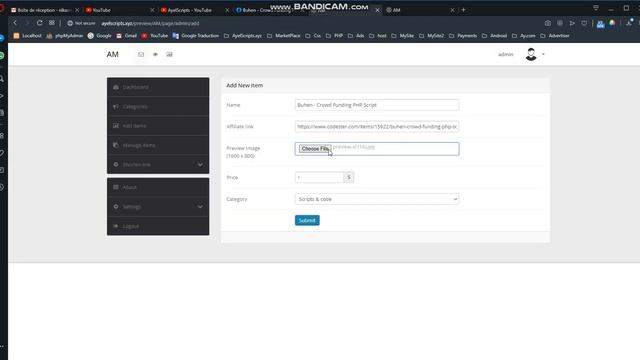Open the speed dial grid icon
Viewport: 640px width, 360px height.
[x=52, y=23]
